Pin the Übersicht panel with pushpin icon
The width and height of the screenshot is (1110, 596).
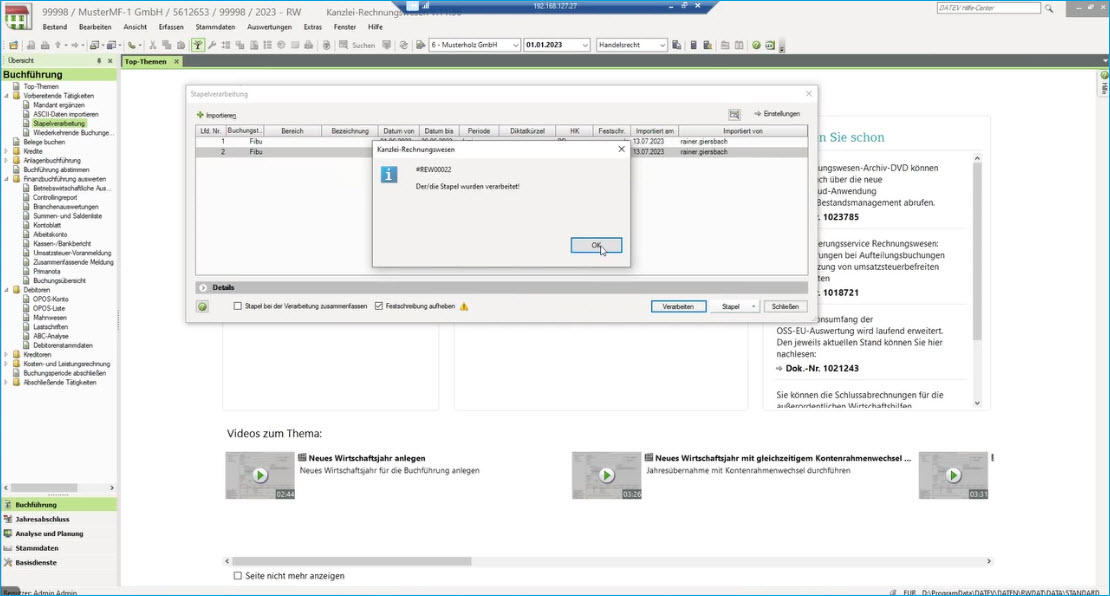click(99, 61)
